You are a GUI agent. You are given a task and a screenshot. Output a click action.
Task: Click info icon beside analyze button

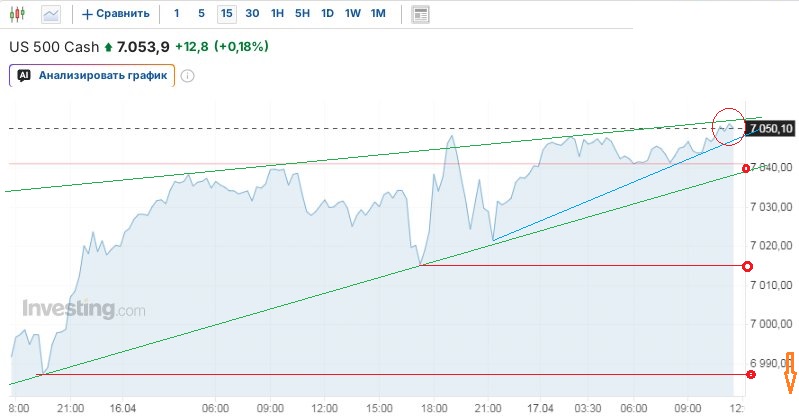[x=187, y=75]
